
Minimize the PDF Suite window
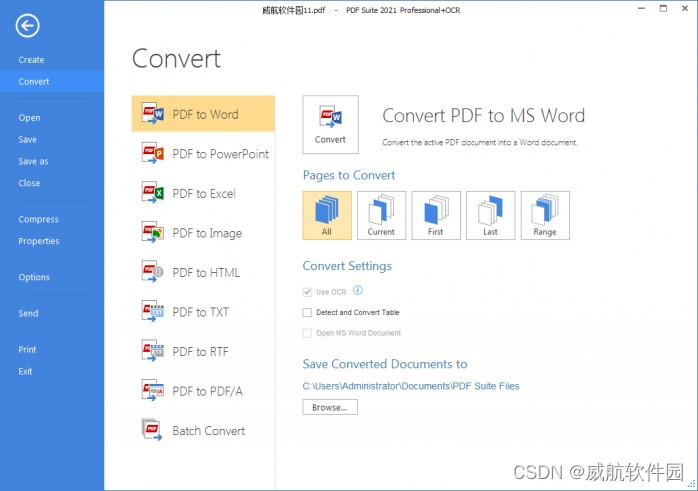(641, 8)
